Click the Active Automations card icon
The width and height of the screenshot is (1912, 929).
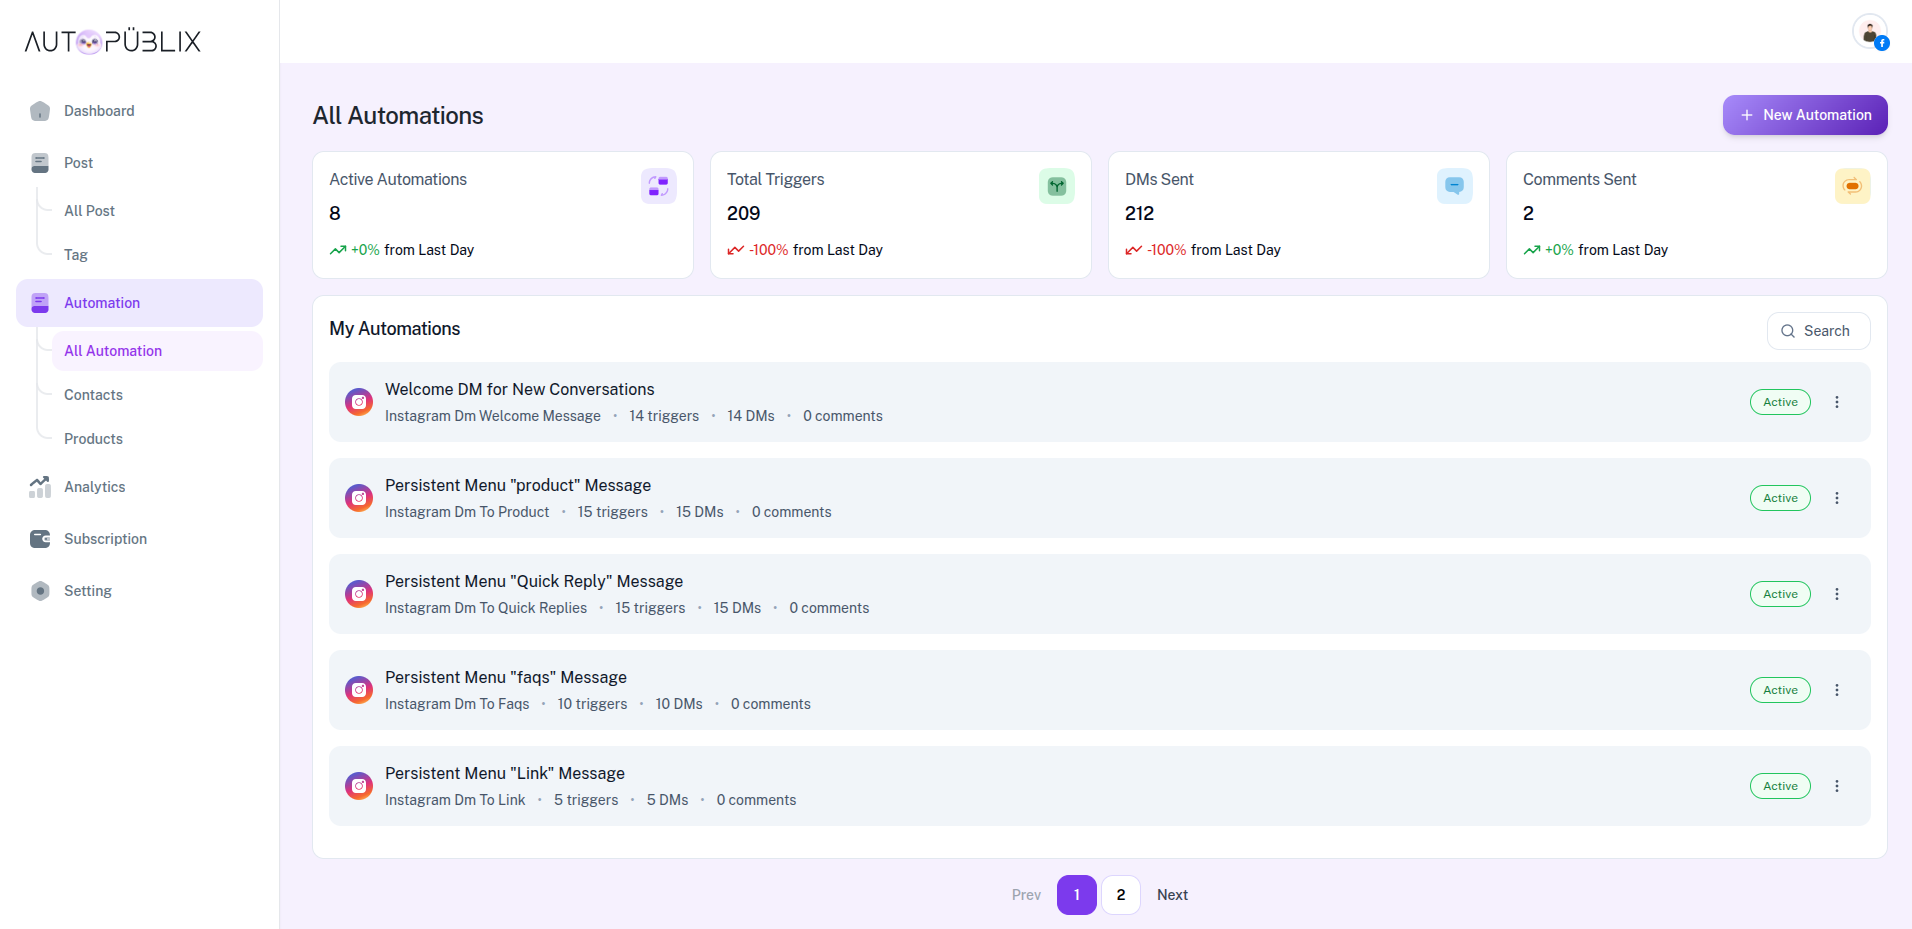[658, 186]
